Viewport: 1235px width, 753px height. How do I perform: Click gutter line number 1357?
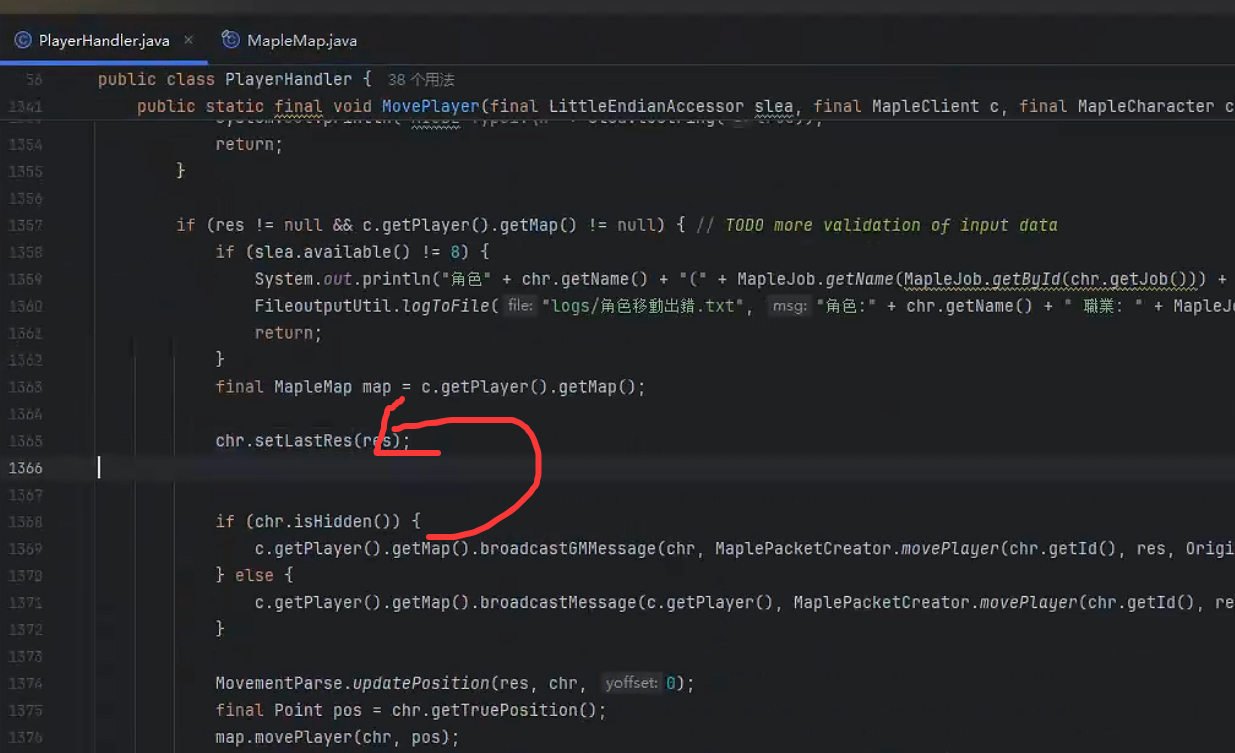(x=25, y=225)
